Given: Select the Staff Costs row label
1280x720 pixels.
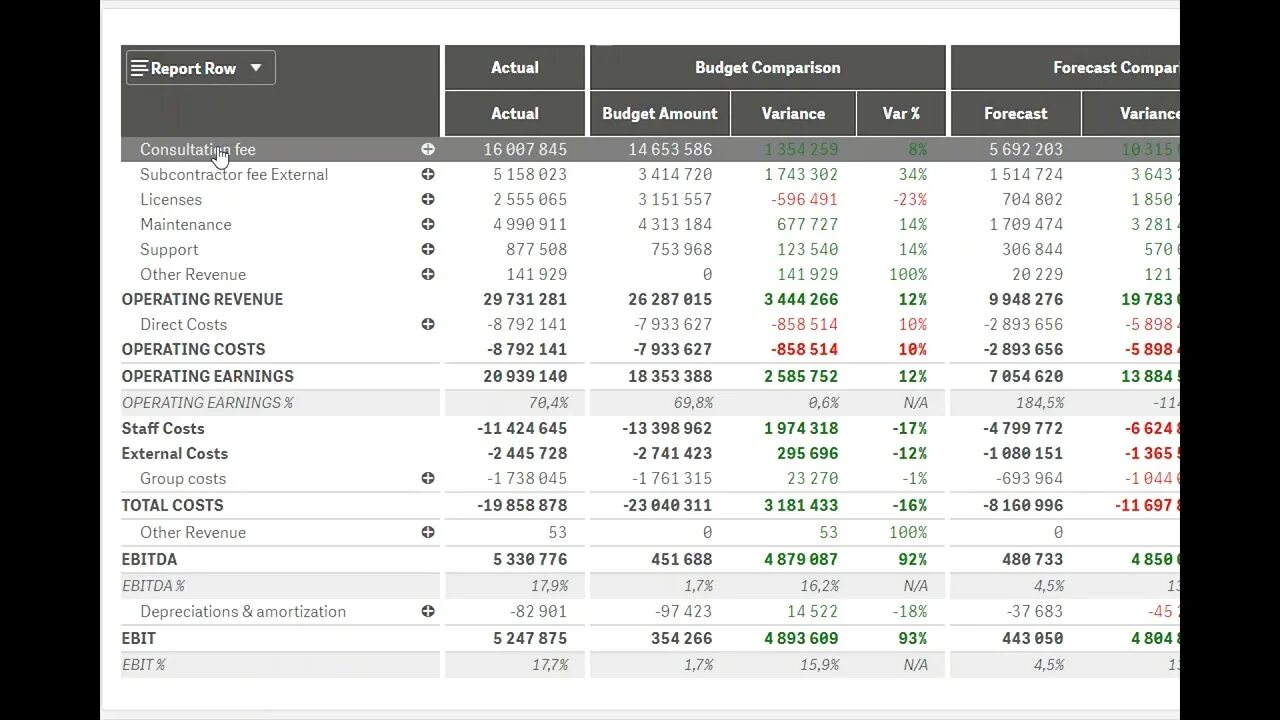Looking at the screenshot, I should click(x=163, y=428).
